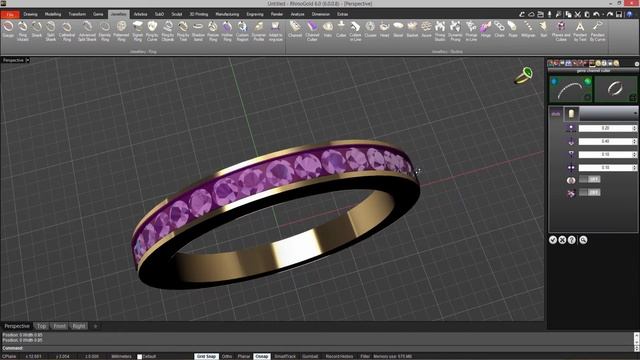The width and height of the screenshot is (640, 360).
Task: Click the Undo icon in top toolbar
Action: [596, 14]
